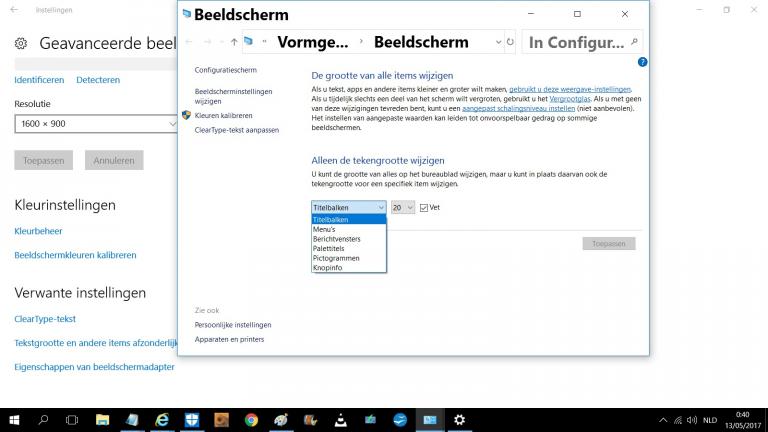Click the blue help question mark icon
This screenshot has width=768, height=432.
click(x=642, y=62)
